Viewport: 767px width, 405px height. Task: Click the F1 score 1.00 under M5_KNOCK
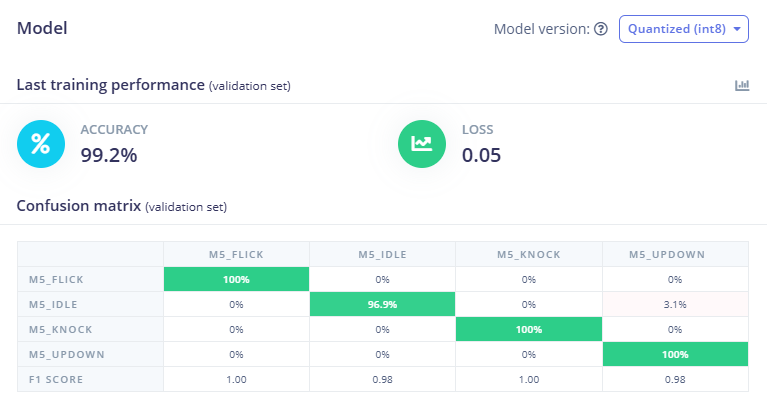[529, 379]
